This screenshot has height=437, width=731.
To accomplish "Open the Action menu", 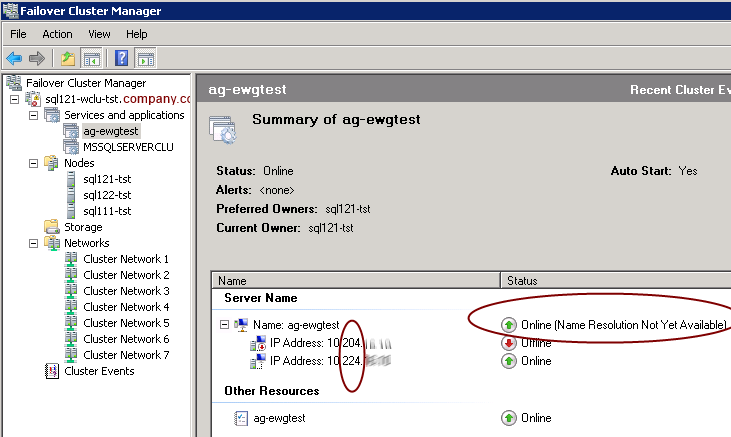I will coord(57,34).
